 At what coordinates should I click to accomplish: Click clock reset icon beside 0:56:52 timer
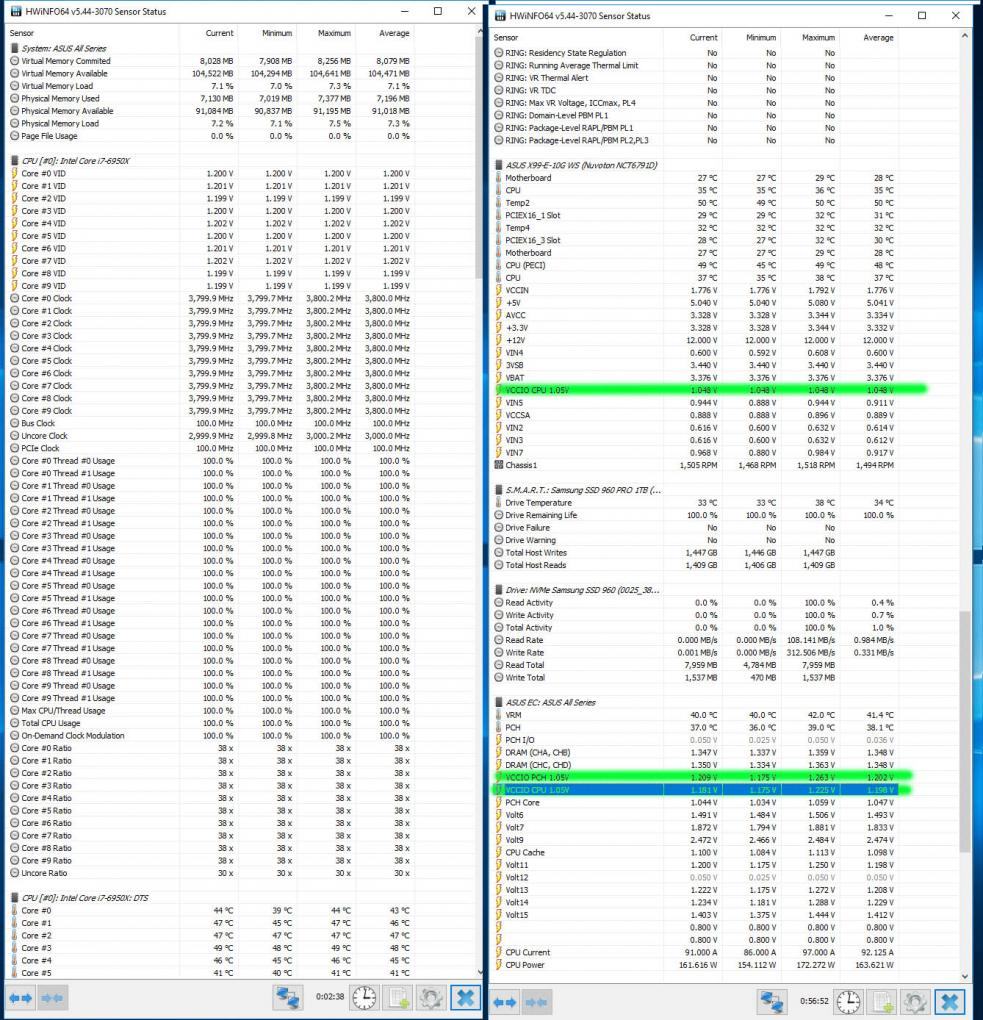click(x=848, y=1002)
